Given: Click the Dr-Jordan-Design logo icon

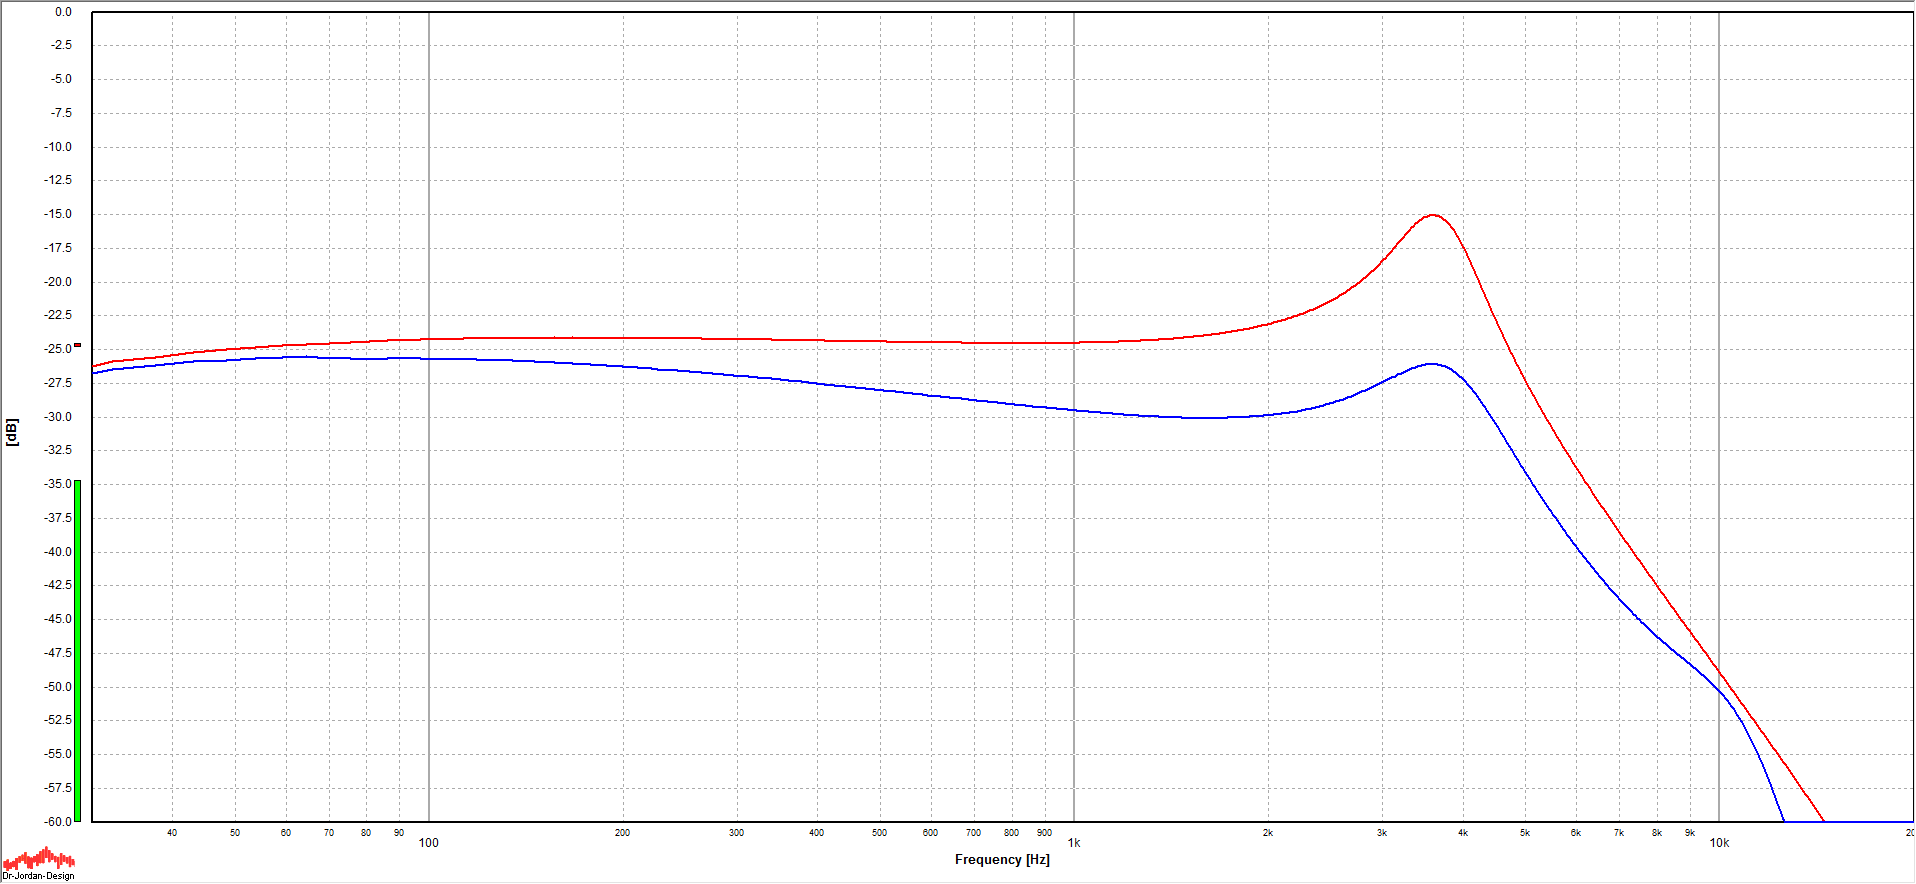Looking at the screenshot, I should [38, 861].
